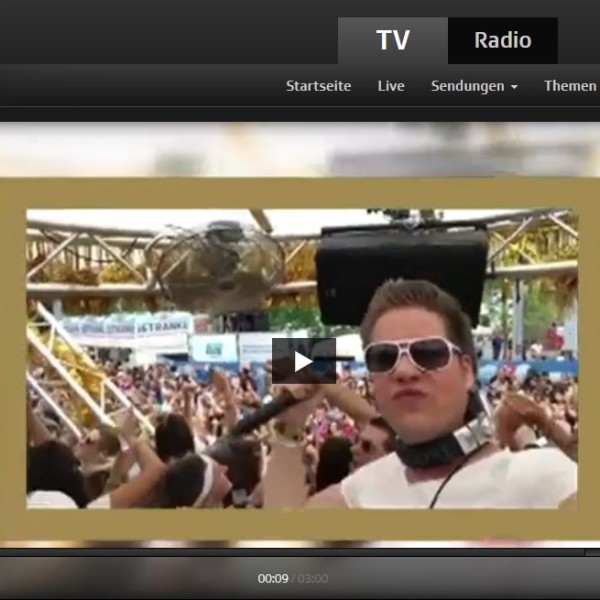Viewport: 600px width, 600px height.
Task: Click the caret arrow beside Sendungen
Action: (514, 87)
